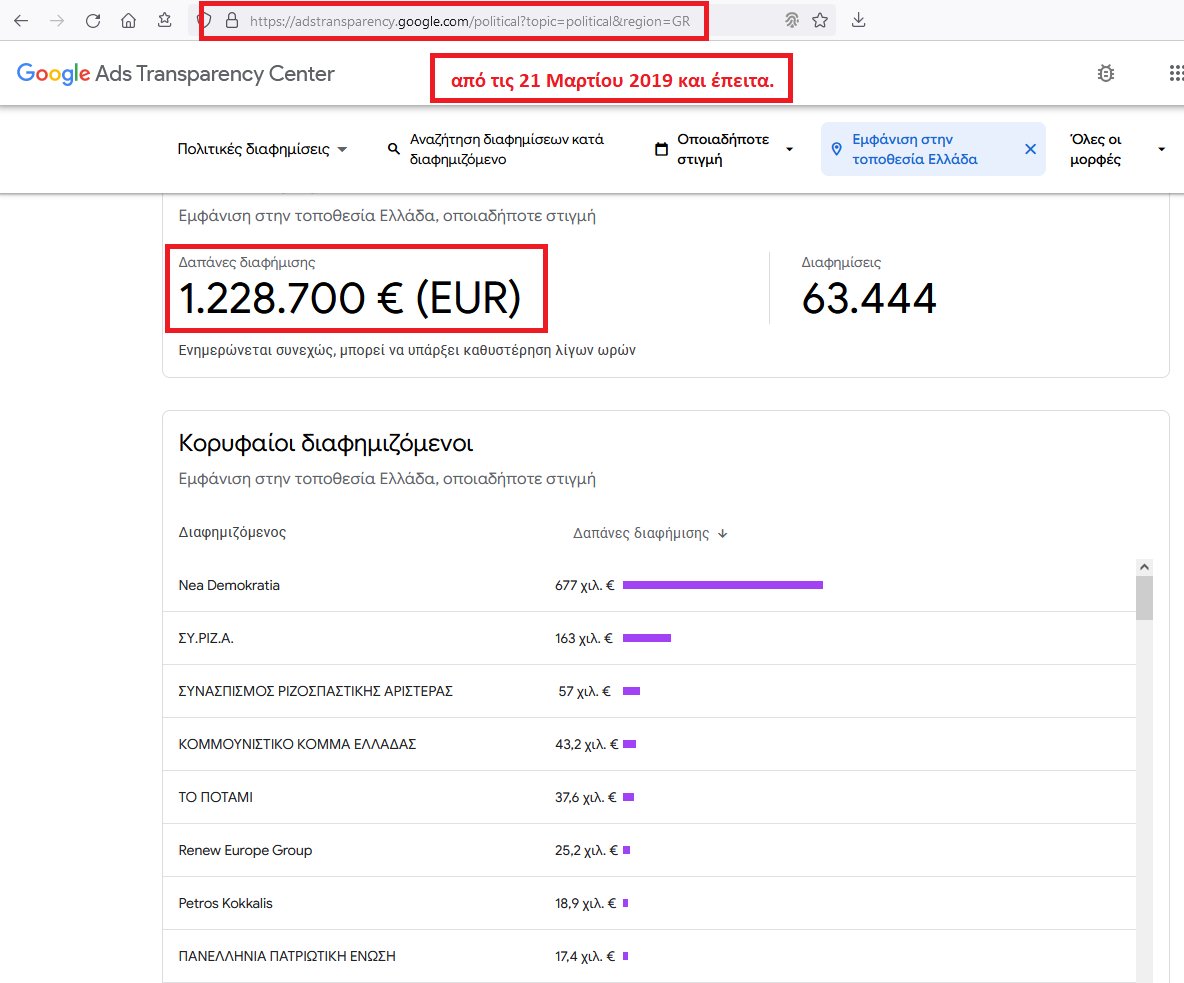Bookmark this page with the star icon
1184x983 pixels.
pos(820,20)
